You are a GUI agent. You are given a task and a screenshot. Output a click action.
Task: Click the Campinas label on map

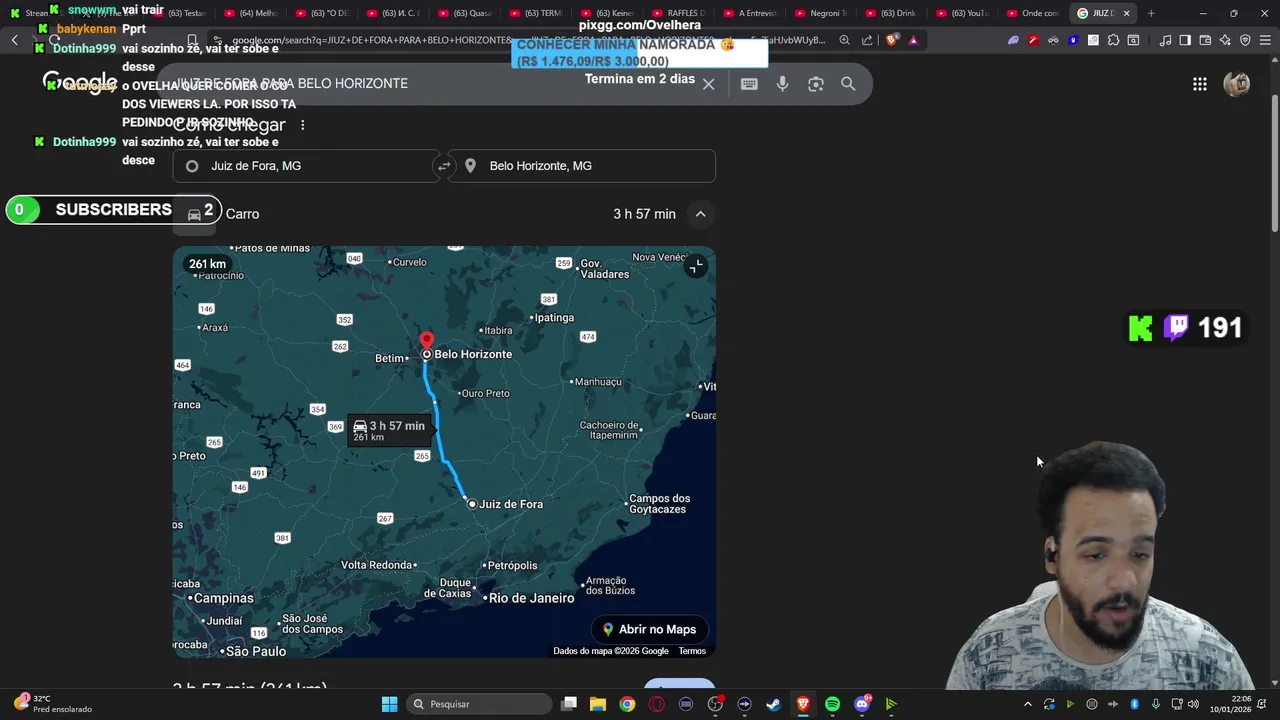224,598
